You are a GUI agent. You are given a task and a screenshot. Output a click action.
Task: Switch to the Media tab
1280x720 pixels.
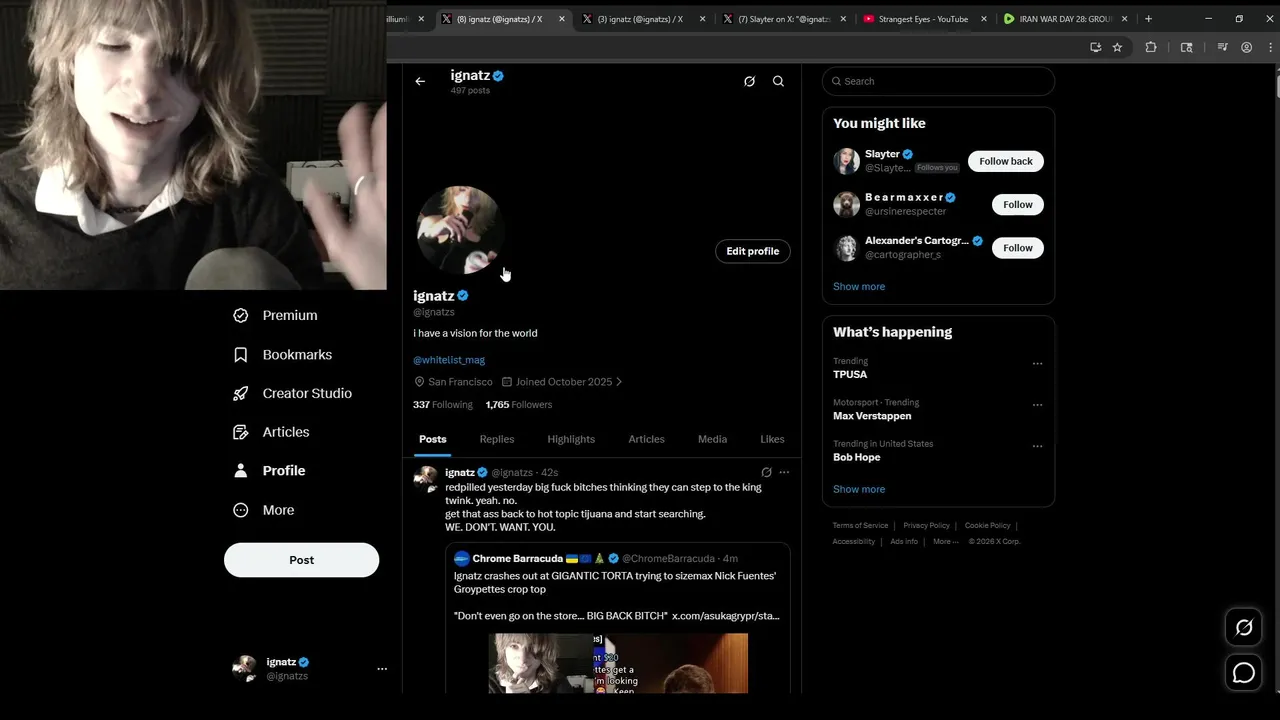pyautogui.click(x=712, y=439)
